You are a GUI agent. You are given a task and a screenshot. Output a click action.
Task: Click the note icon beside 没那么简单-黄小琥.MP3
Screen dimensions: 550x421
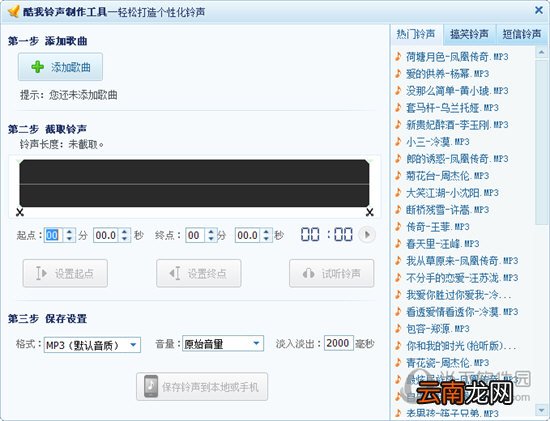[398, 91]
